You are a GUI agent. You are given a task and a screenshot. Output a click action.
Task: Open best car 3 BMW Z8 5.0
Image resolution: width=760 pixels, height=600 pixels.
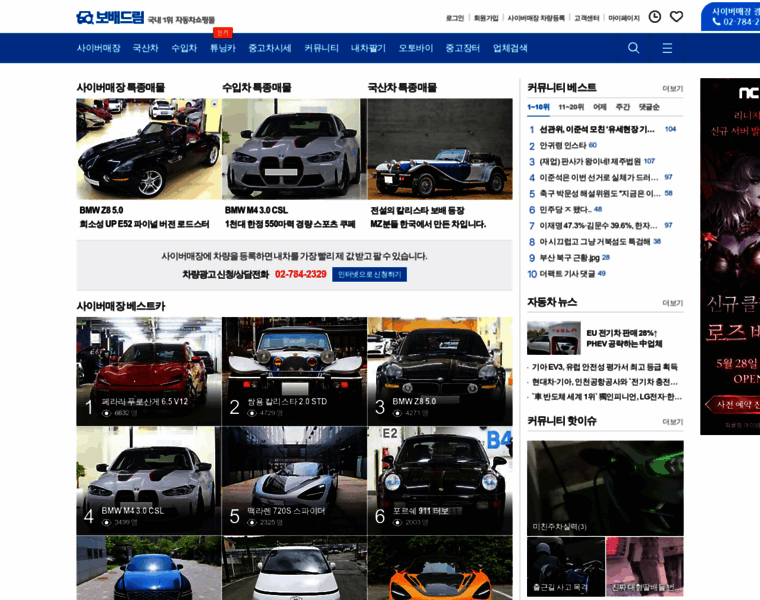pos(440,372)
